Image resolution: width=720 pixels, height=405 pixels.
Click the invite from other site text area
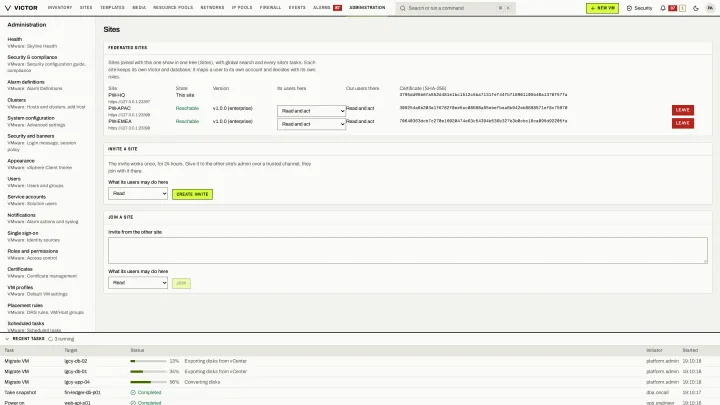tap(408, 250)
